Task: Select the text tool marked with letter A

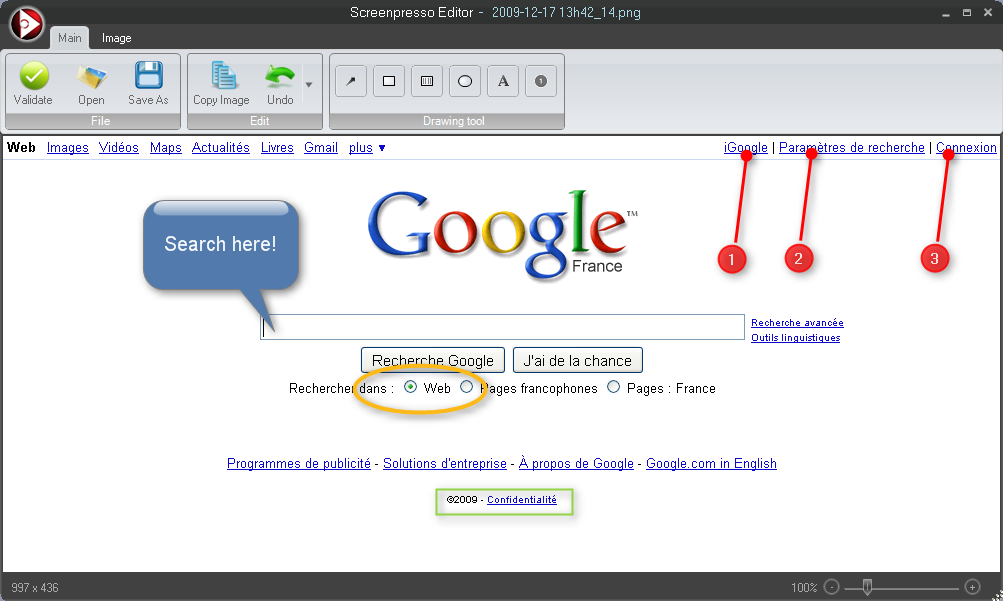Action: [x=503, y=81]
